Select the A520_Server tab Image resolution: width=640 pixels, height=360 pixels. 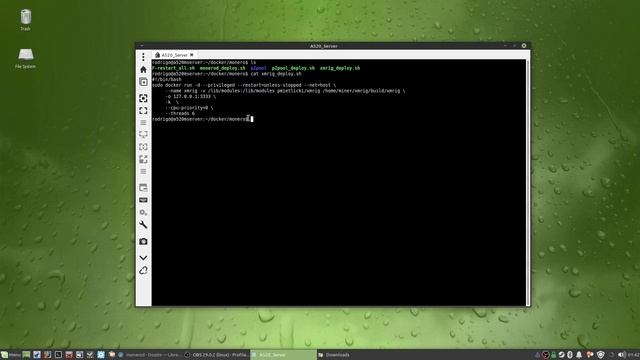pyautogui.click(x=175, y=55)
